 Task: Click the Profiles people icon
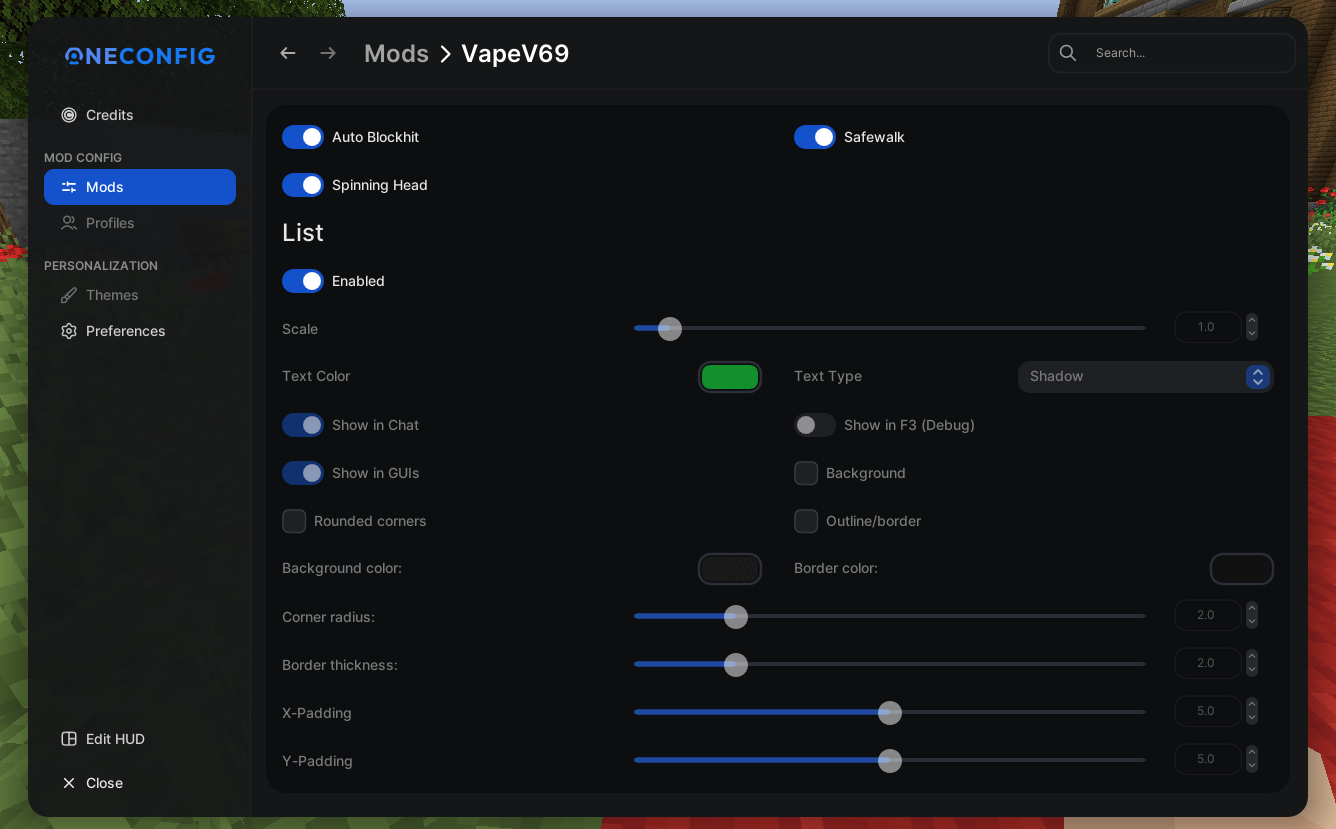click(x=69, y=223)
